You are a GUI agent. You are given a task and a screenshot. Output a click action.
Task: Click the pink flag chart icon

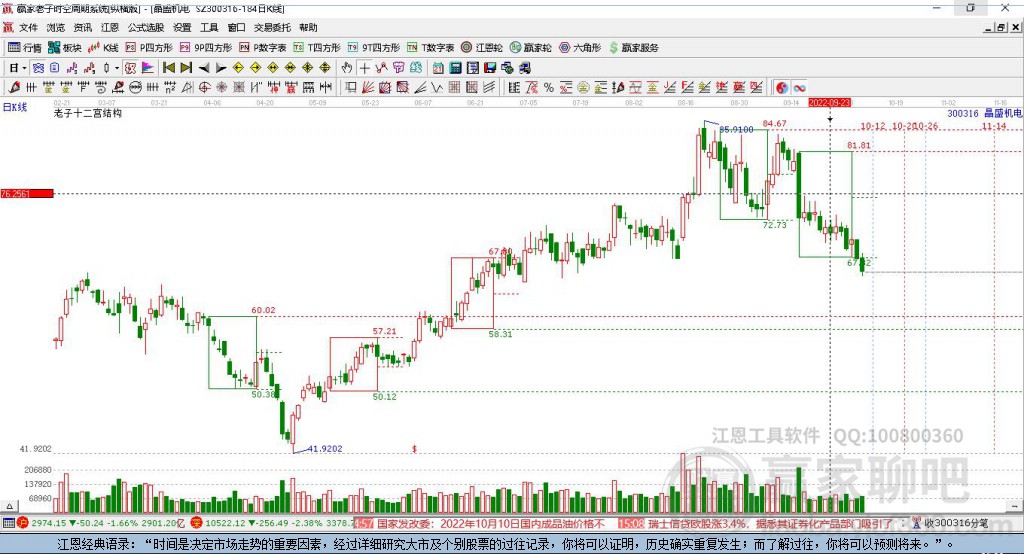[148, 68]
